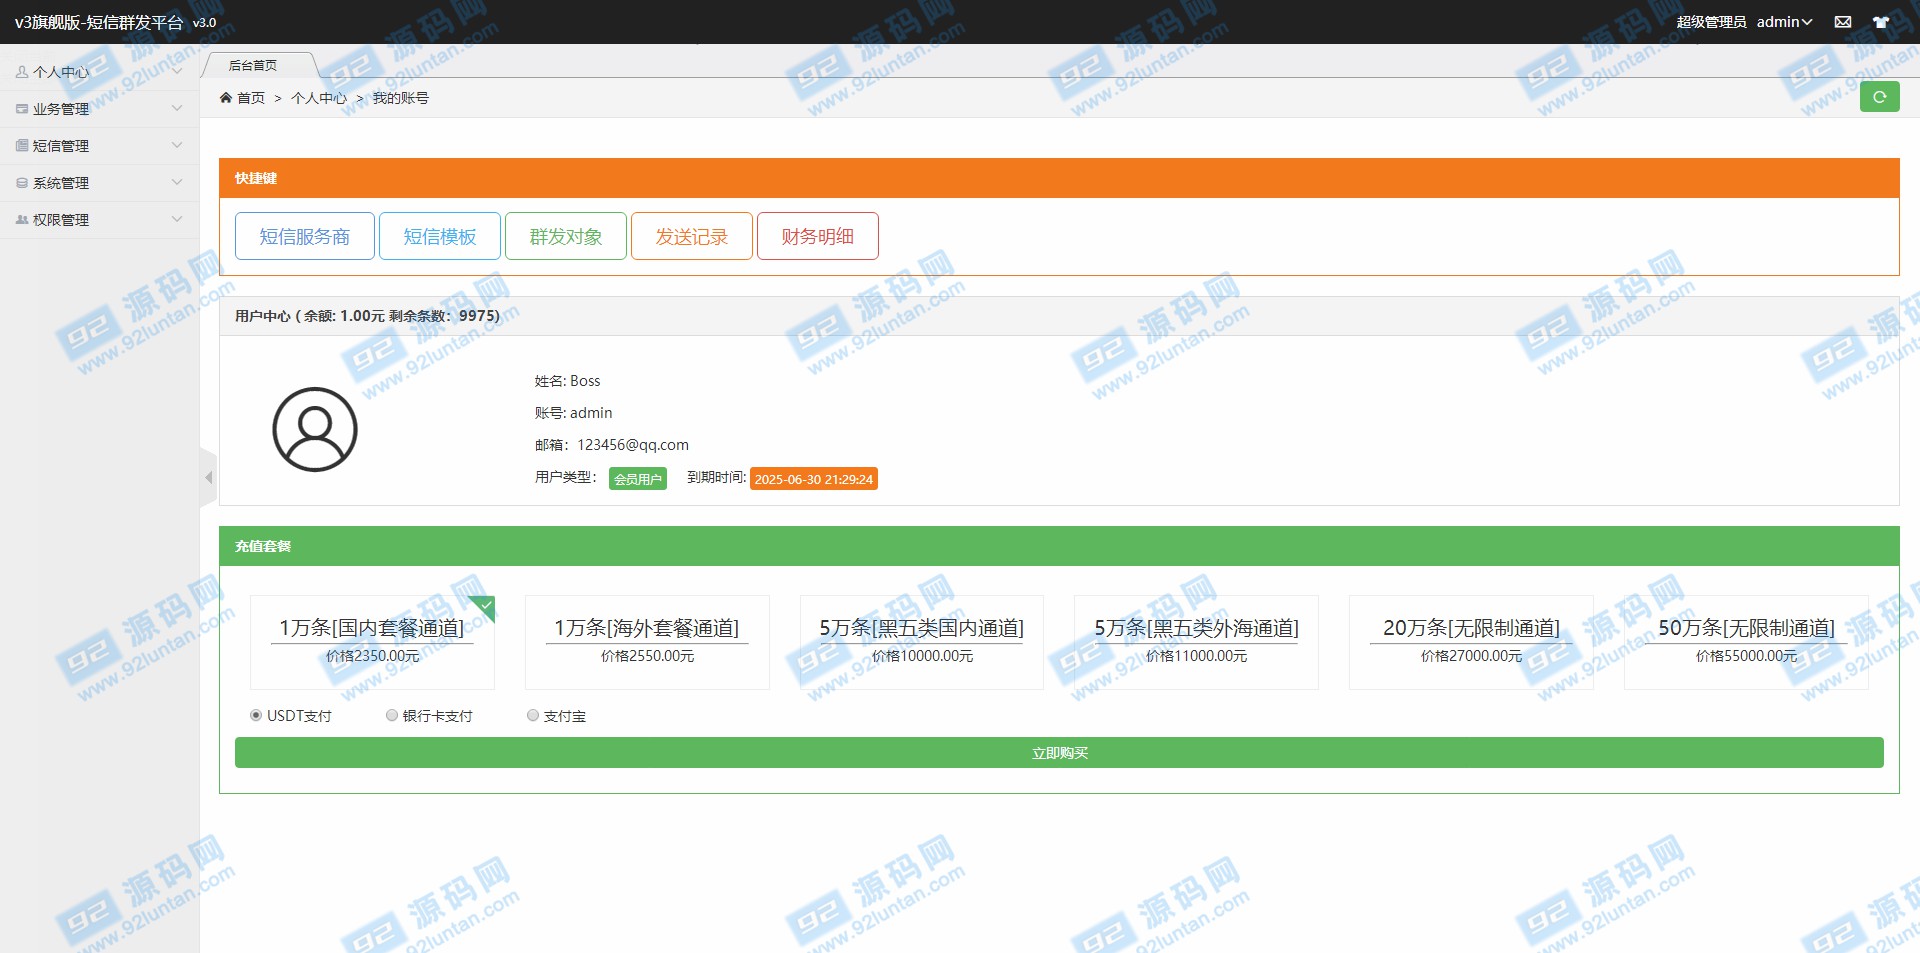Screen dimensions: 1920x953
Task: Select 银行卡支付 payment option
Action: [392, 716]
